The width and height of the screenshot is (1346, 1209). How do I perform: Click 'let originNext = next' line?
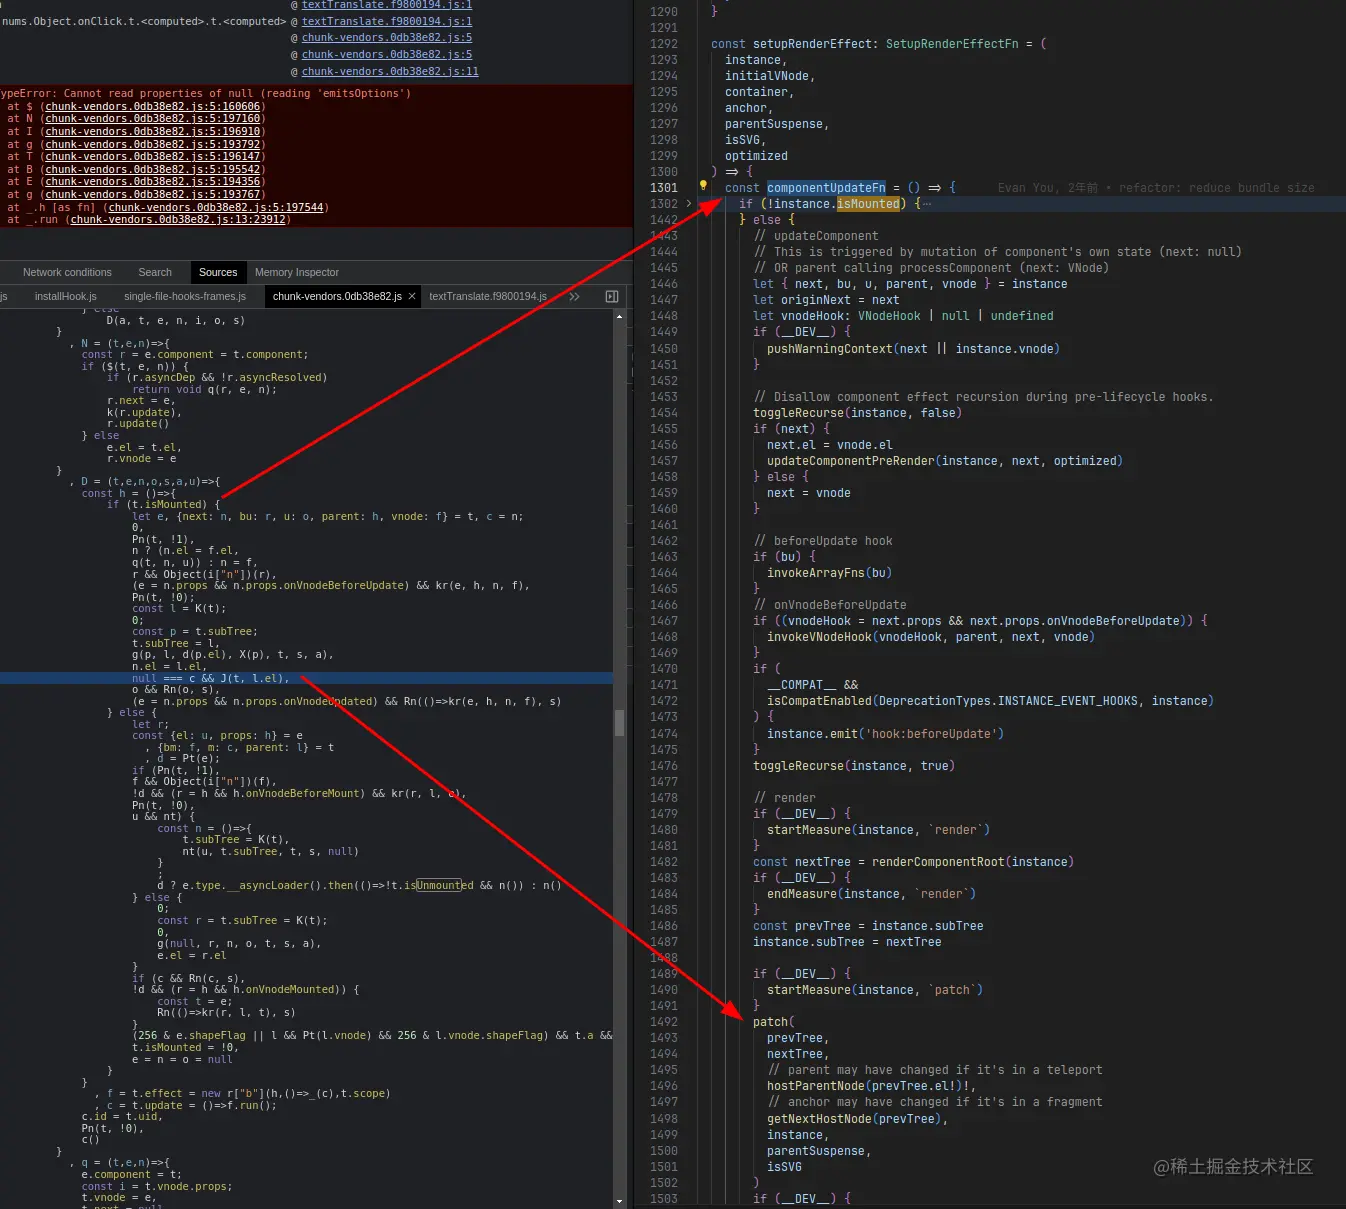tap(826, 300)
